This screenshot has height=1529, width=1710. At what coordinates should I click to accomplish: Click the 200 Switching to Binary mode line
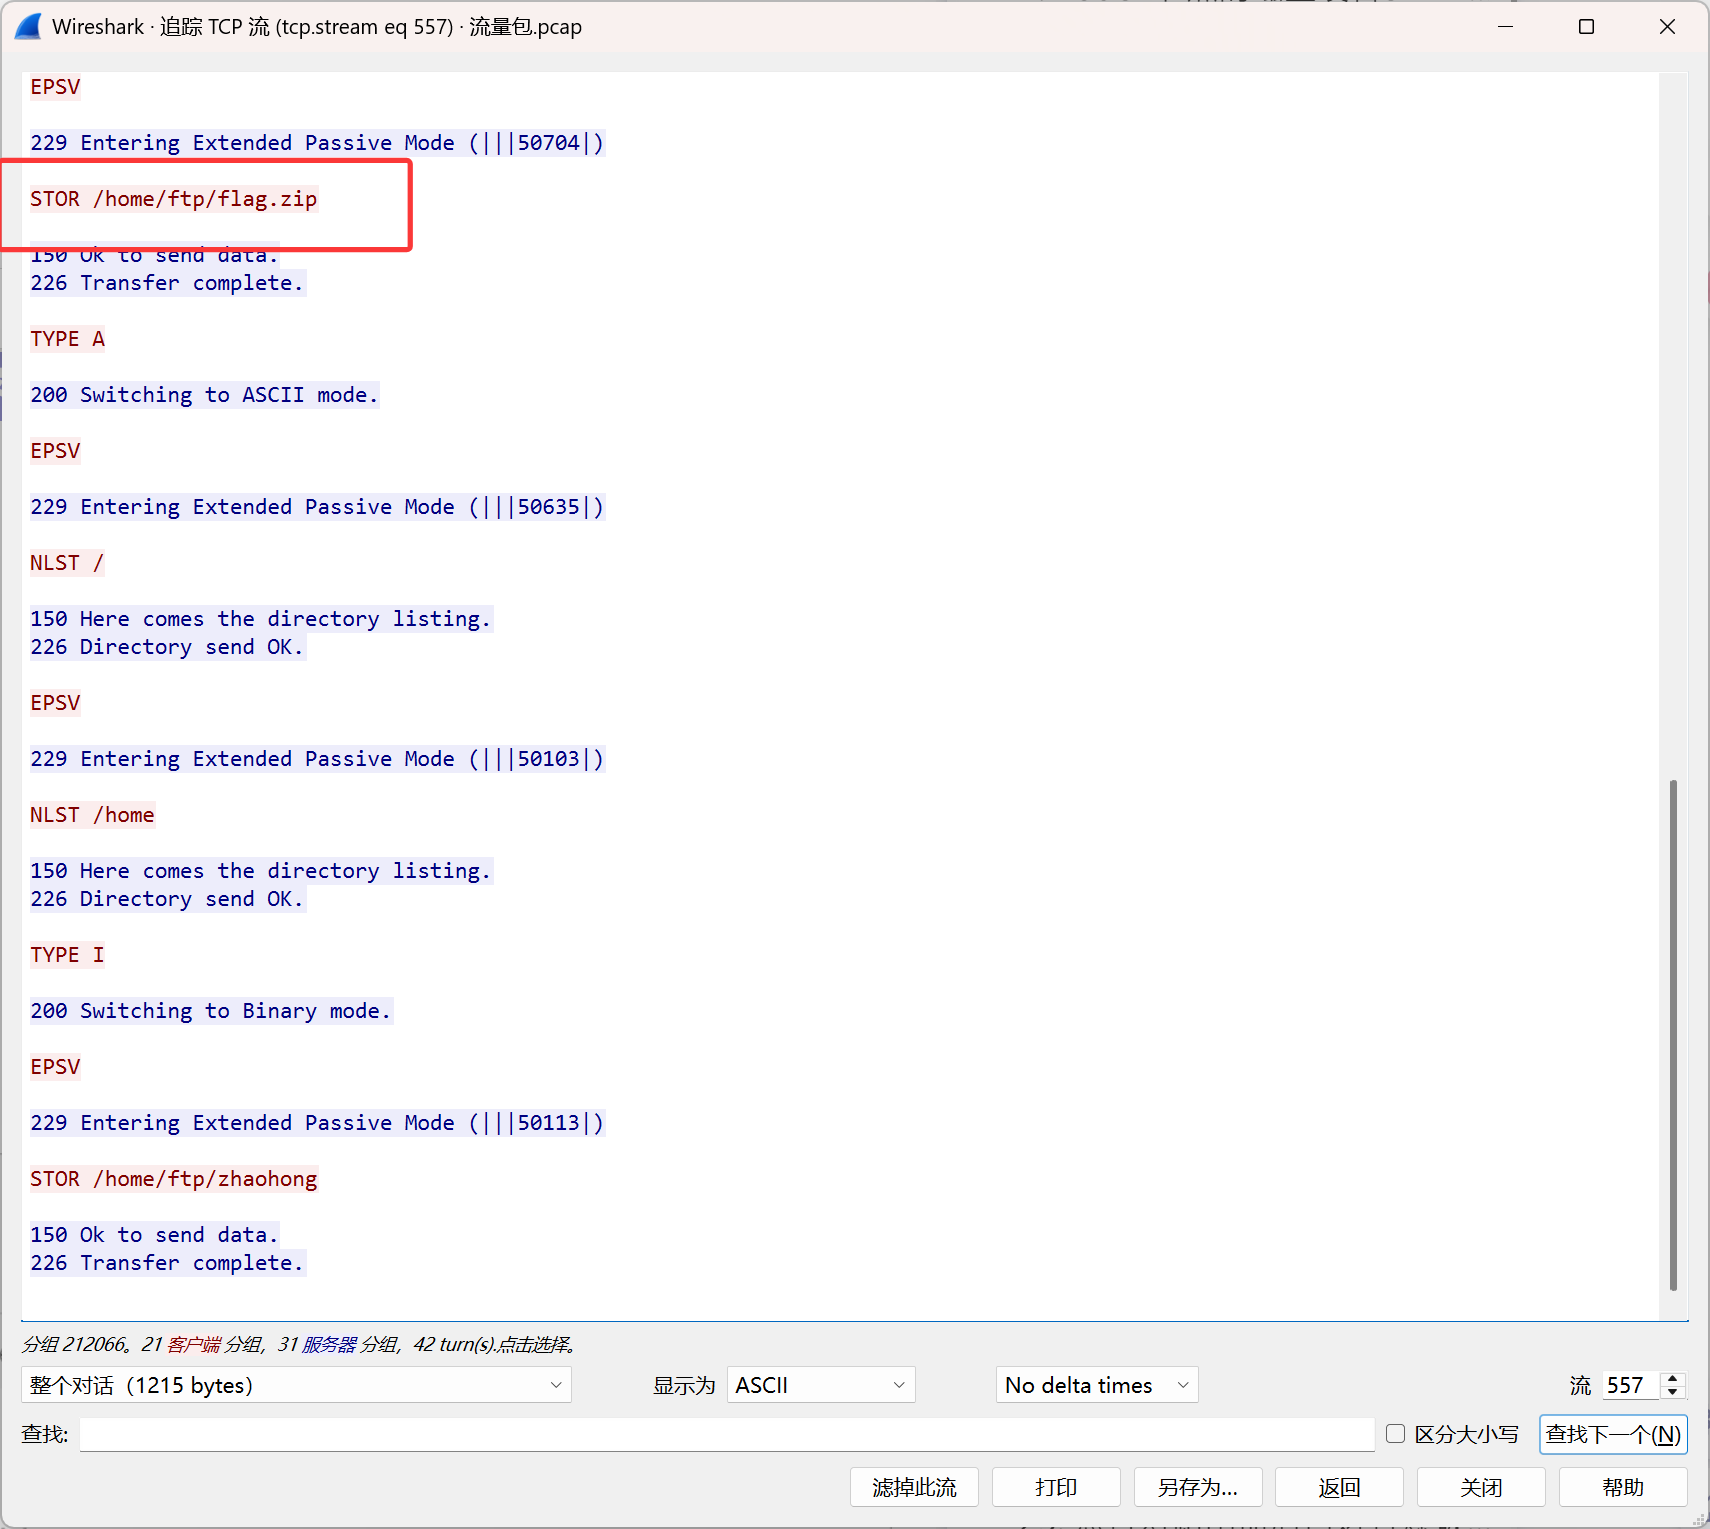tap(211, 1011)
